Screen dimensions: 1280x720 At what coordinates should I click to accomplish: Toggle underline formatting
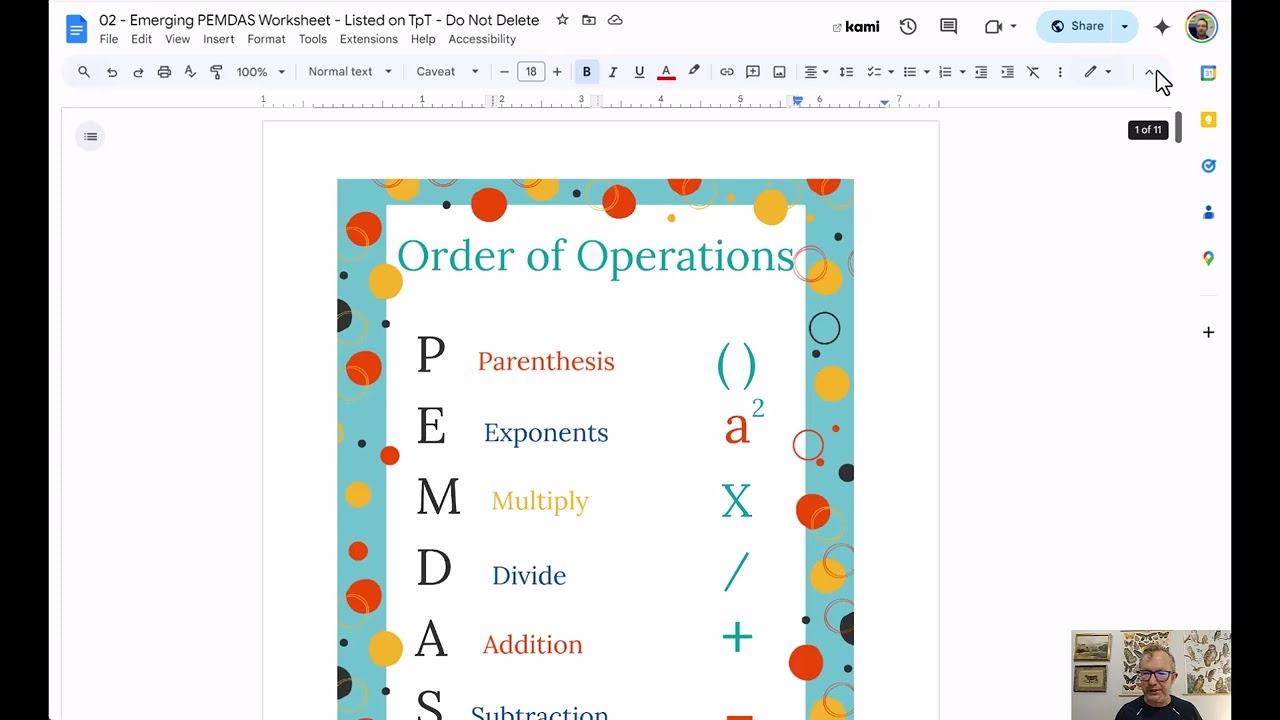(639, 72)
